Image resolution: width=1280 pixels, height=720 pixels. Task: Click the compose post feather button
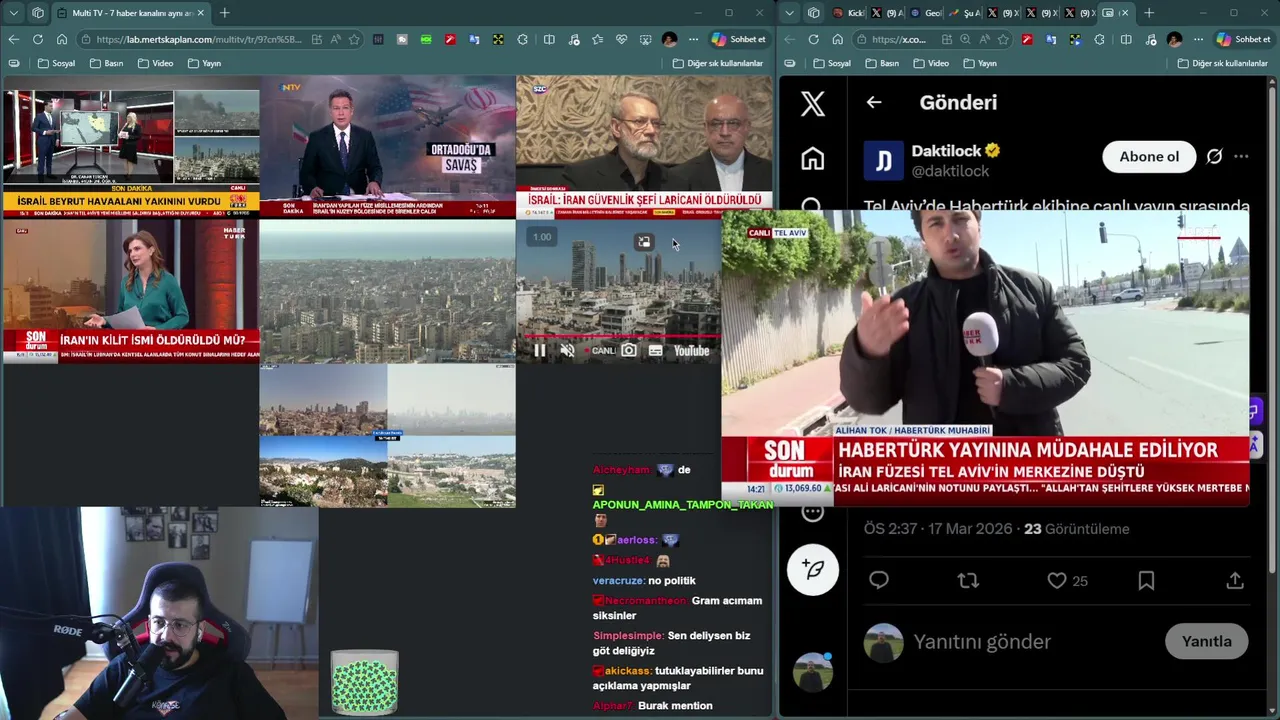(813, 569)
